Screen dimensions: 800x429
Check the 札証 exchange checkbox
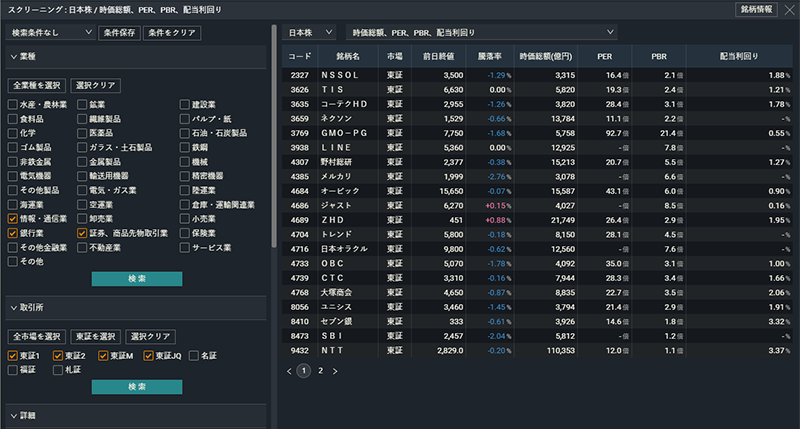pyautogui.click(x=58, y=370)
